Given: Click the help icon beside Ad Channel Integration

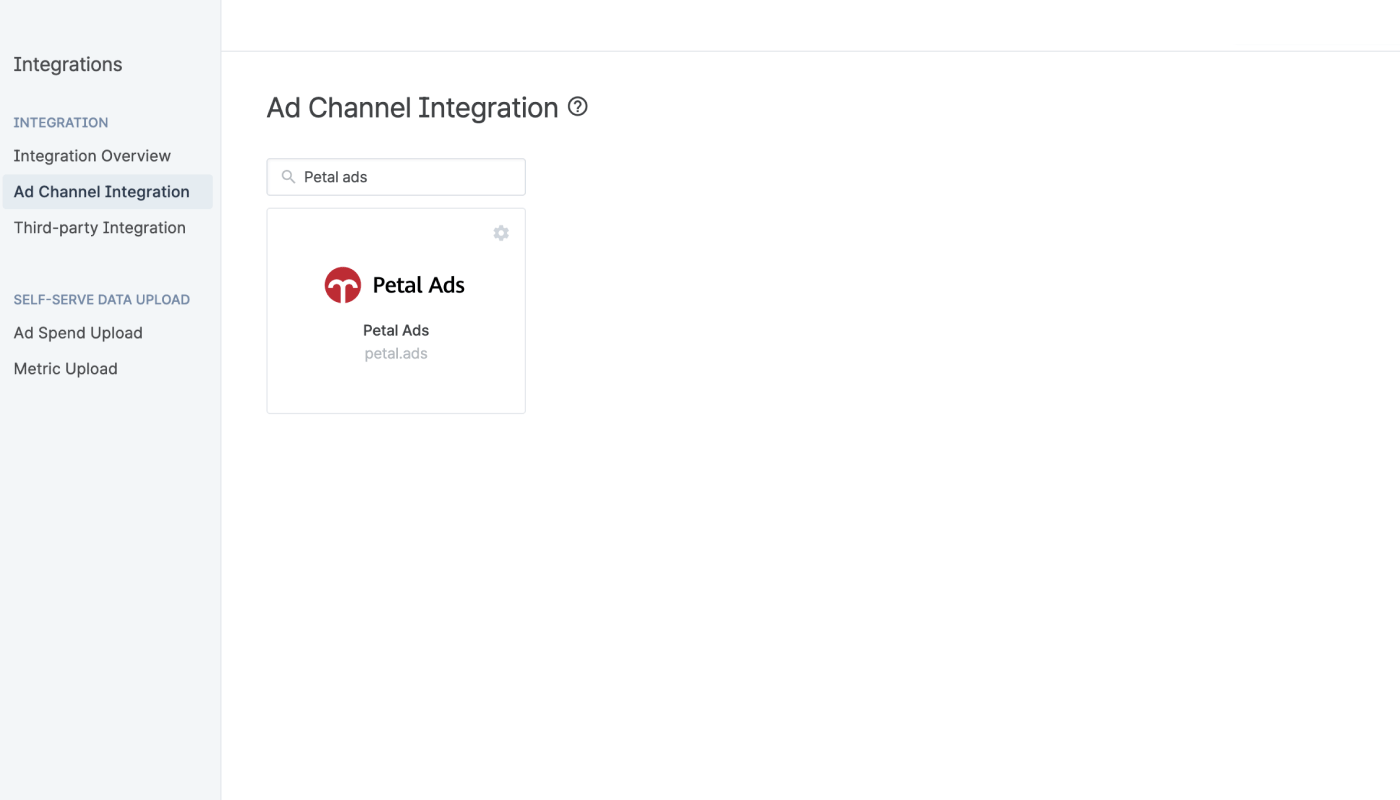Looking at the screenshot, I should tap(577, 107).
